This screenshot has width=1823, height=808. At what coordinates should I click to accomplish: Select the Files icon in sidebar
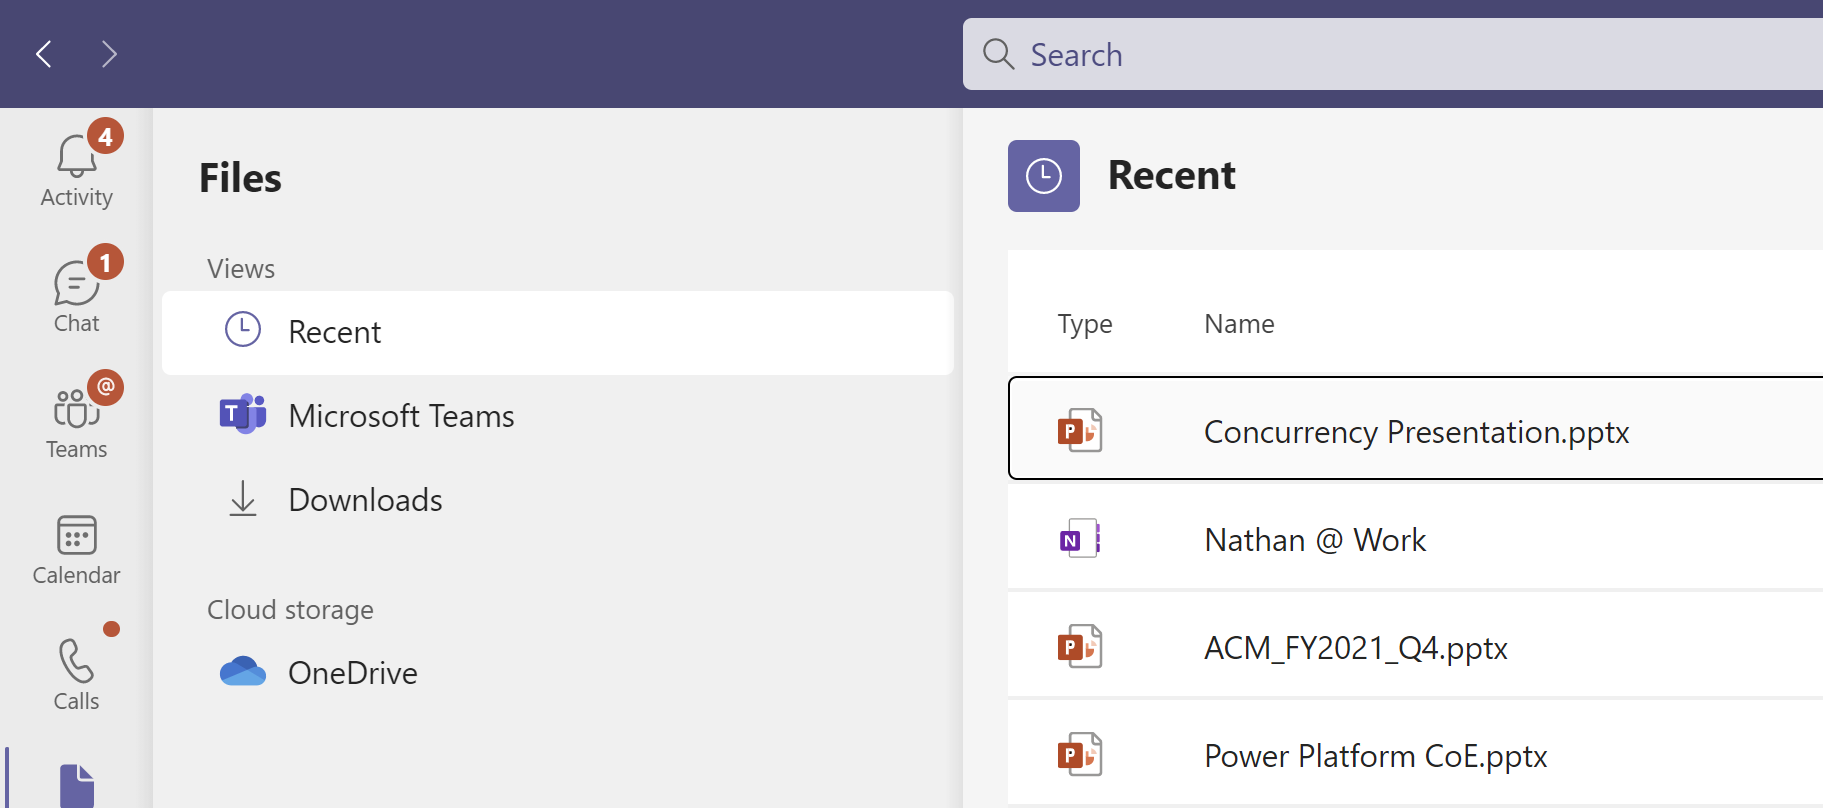click(76, 785)
